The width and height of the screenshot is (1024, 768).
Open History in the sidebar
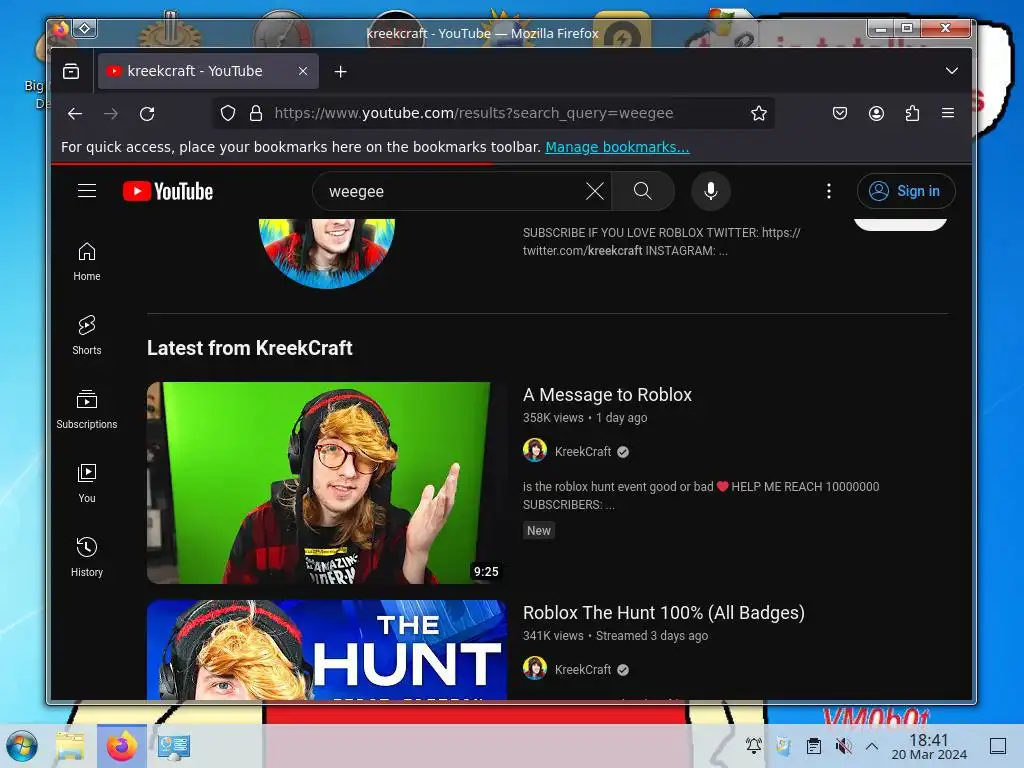click(x=87, y=557)
